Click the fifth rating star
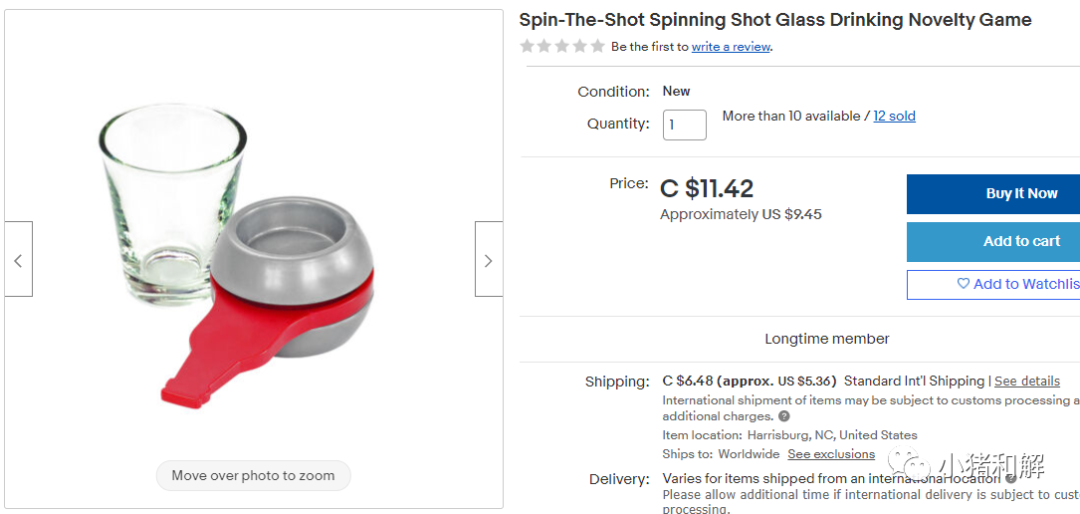 597,46
